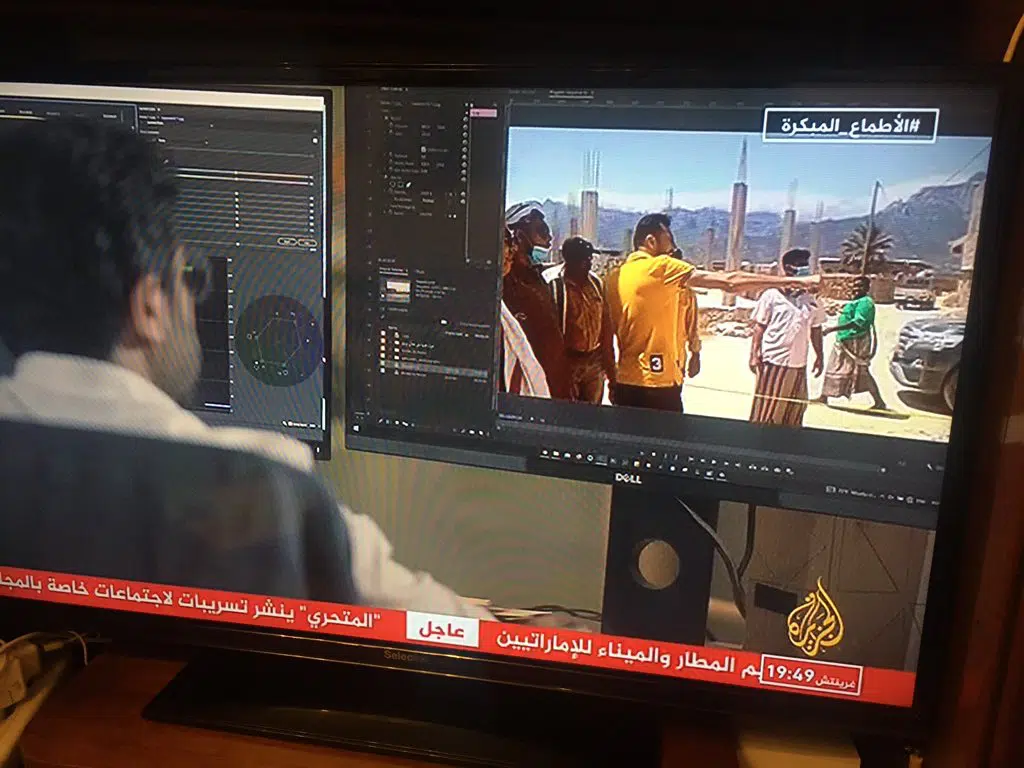Click the pink clip bar in Effect Controls timeline

pyautogui.click(x=483, y=113)
